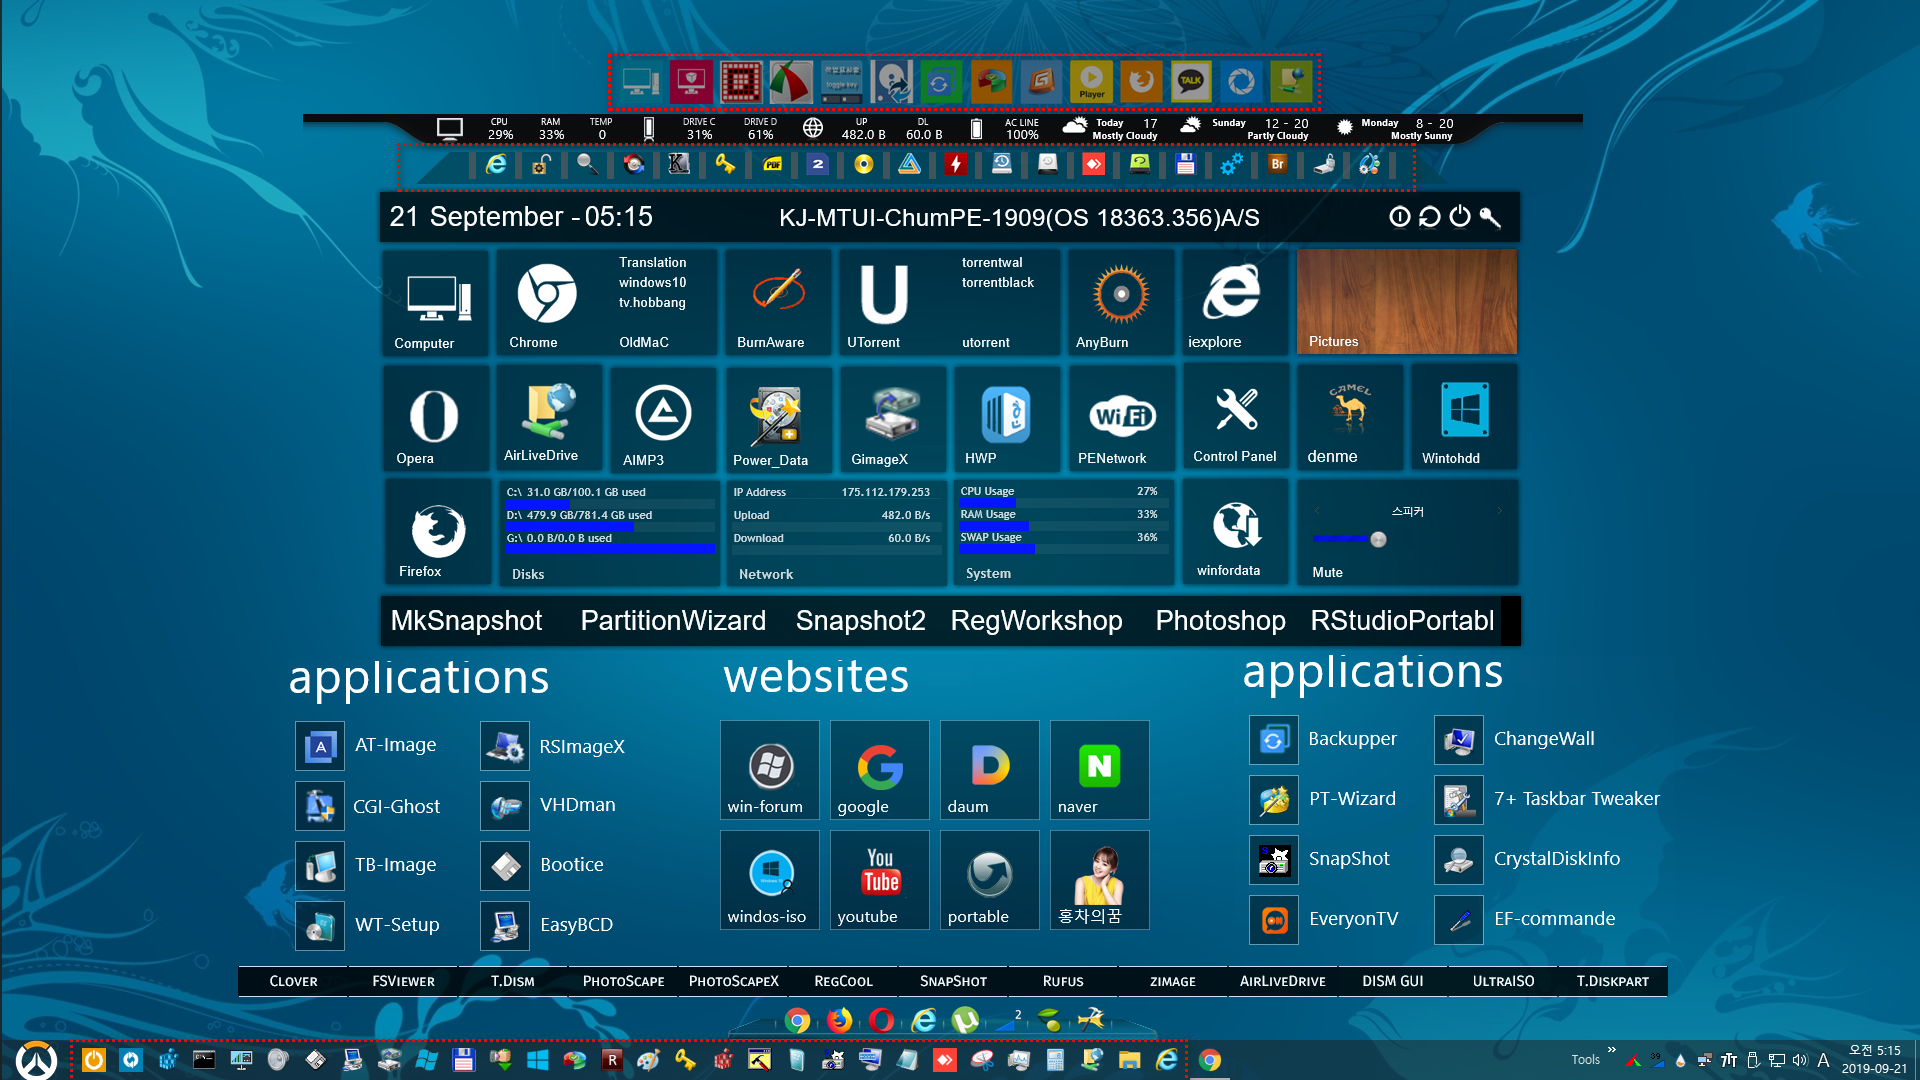Screen dimensions: 1920x1080
Task: Select T.DISKPART in the bottom menu bar
Action: [x=1612, y=981]
